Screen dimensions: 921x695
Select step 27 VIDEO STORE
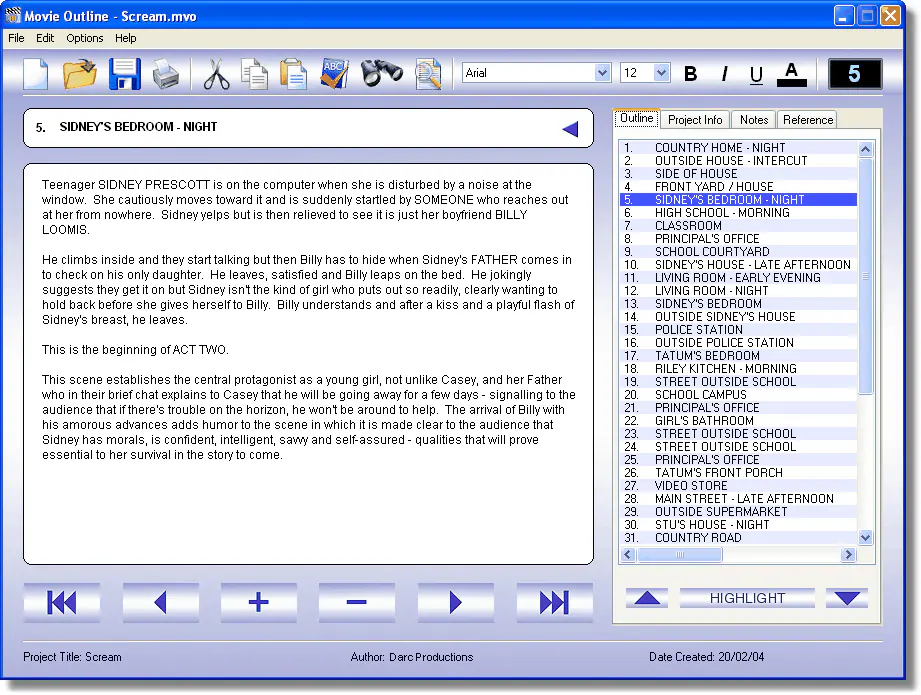pos(738,486)
